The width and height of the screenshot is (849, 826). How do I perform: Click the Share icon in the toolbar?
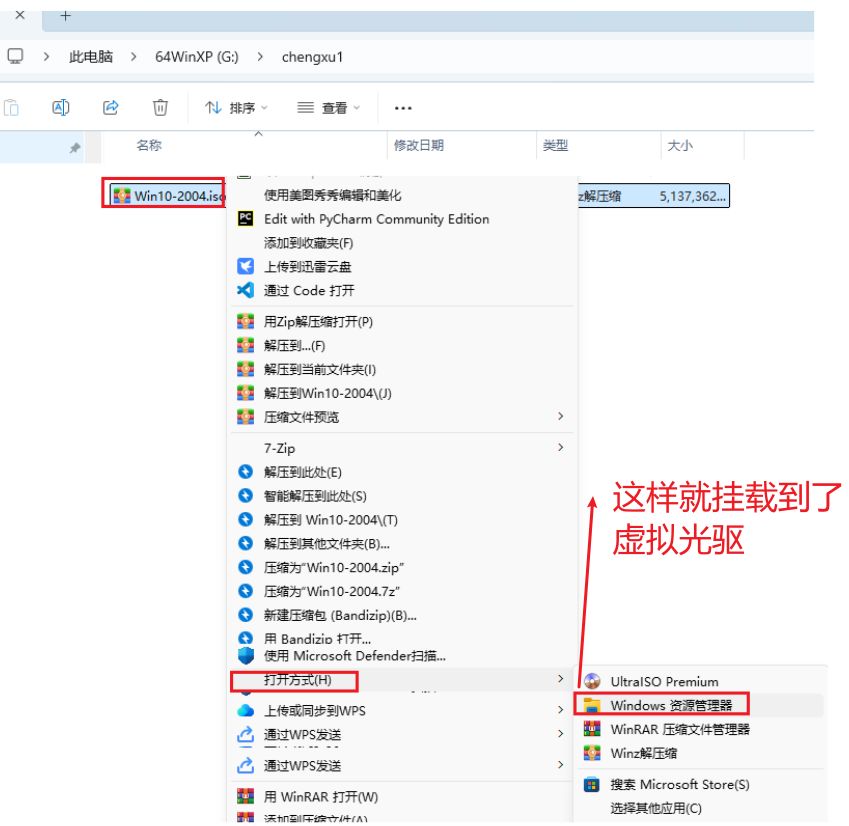coord(111,108)
